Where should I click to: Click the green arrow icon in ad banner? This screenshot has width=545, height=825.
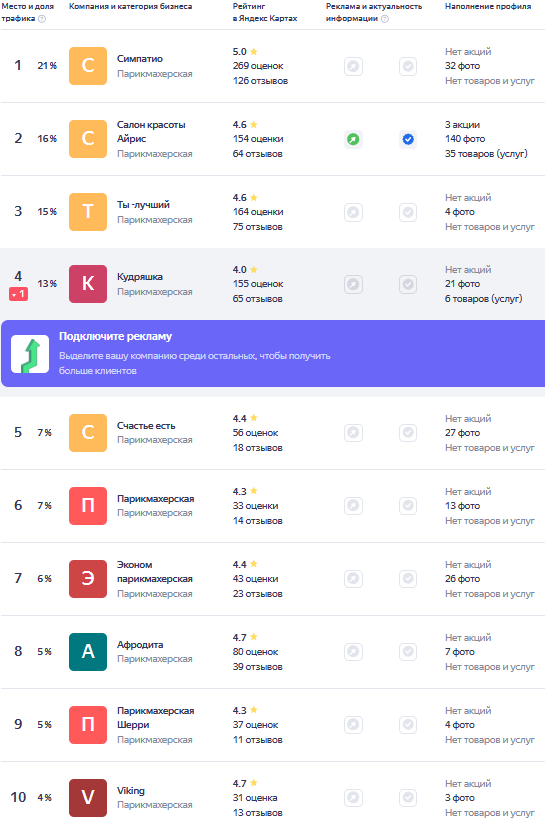pos(30,354)
